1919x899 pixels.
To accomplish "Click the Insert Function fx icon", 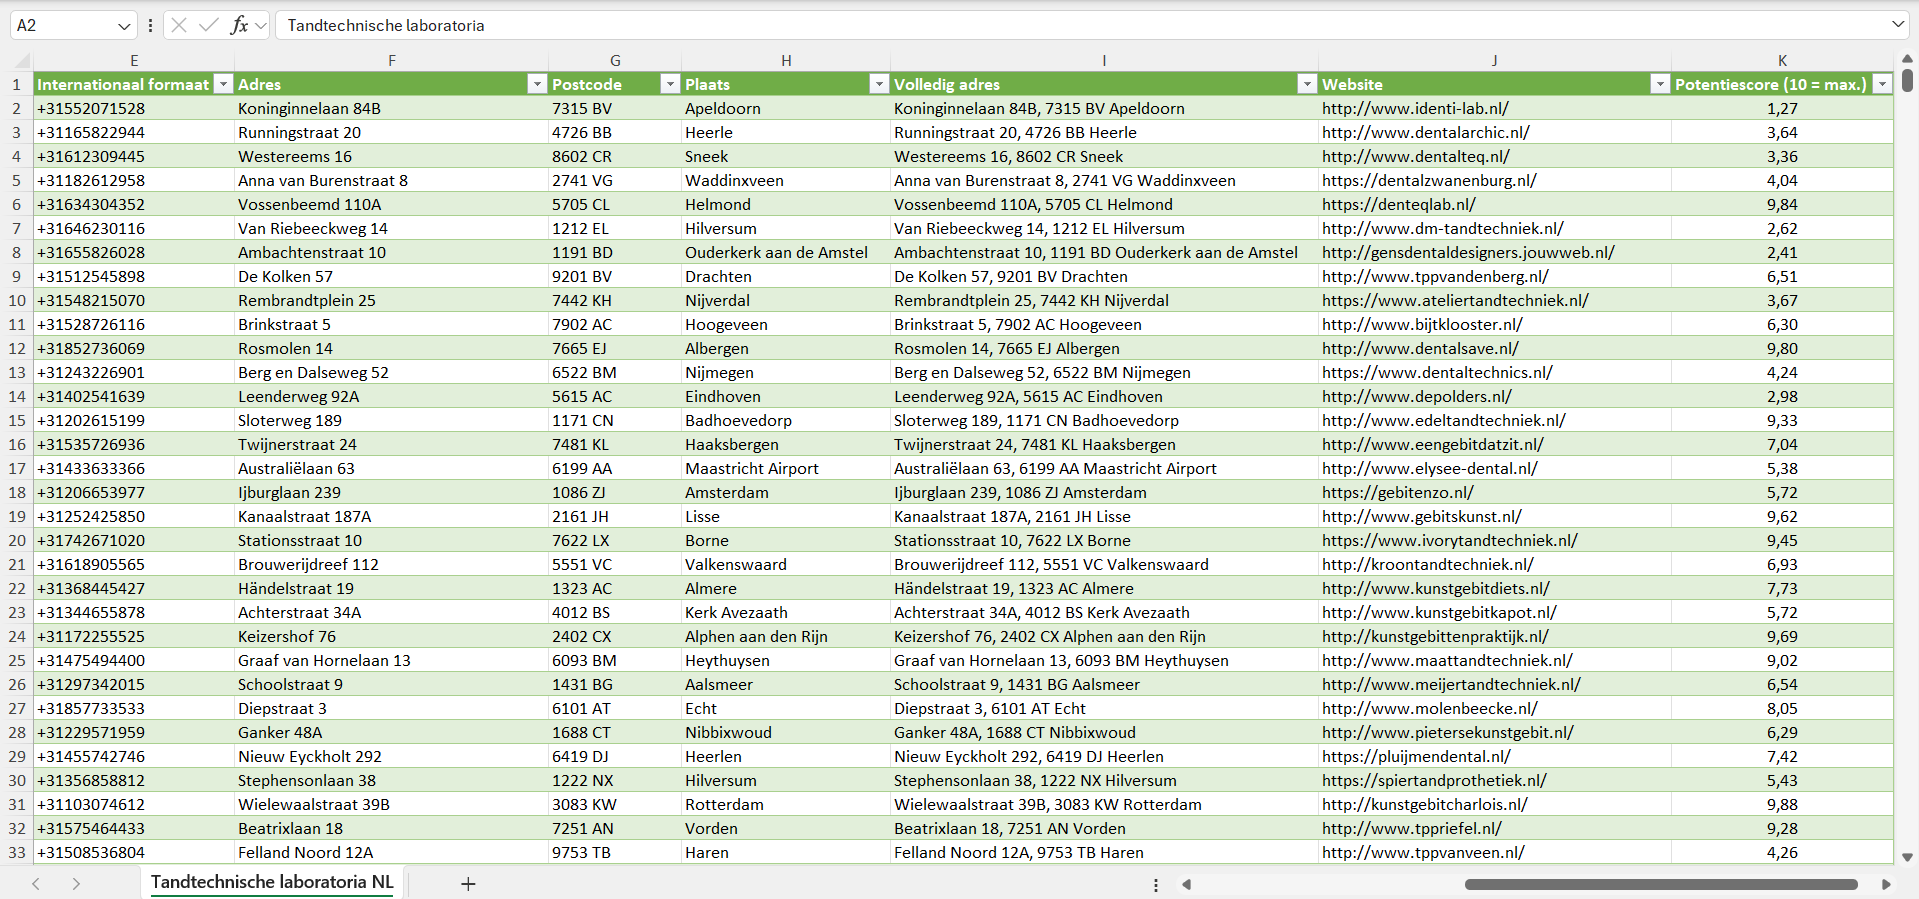I will click(x=239, y=25).
